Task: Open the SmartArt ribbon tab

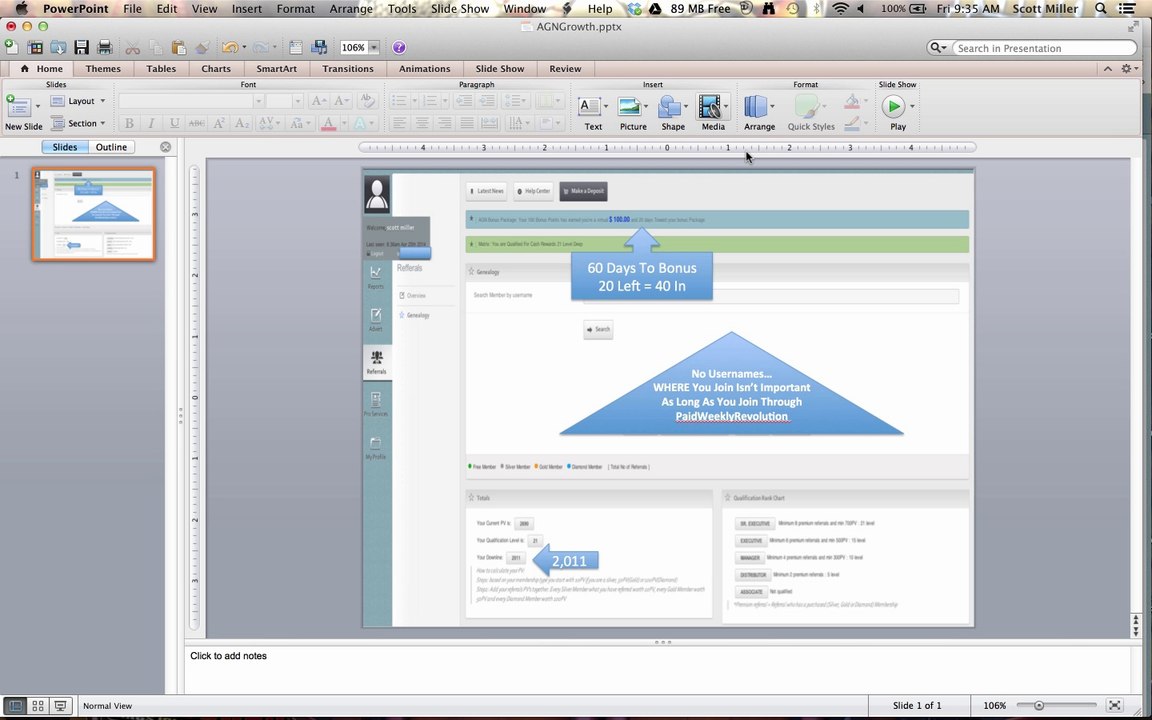Action: pyautogui.click(x=276, y=68)
